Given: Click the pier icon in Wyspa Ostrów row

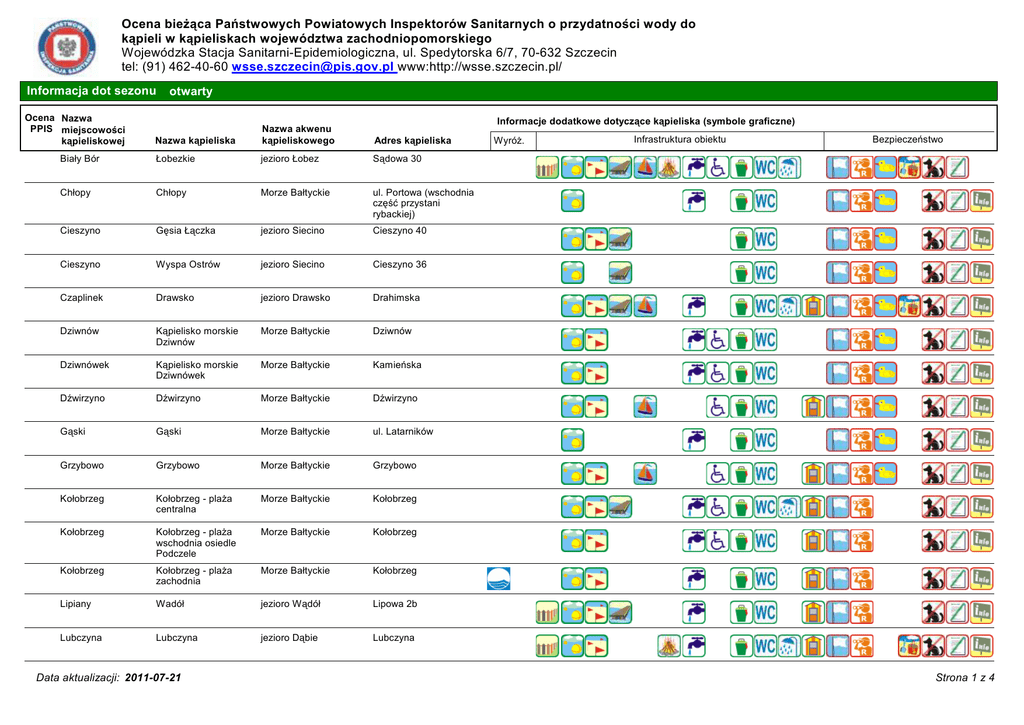Looking at the screenshot, I should point(620,272).
